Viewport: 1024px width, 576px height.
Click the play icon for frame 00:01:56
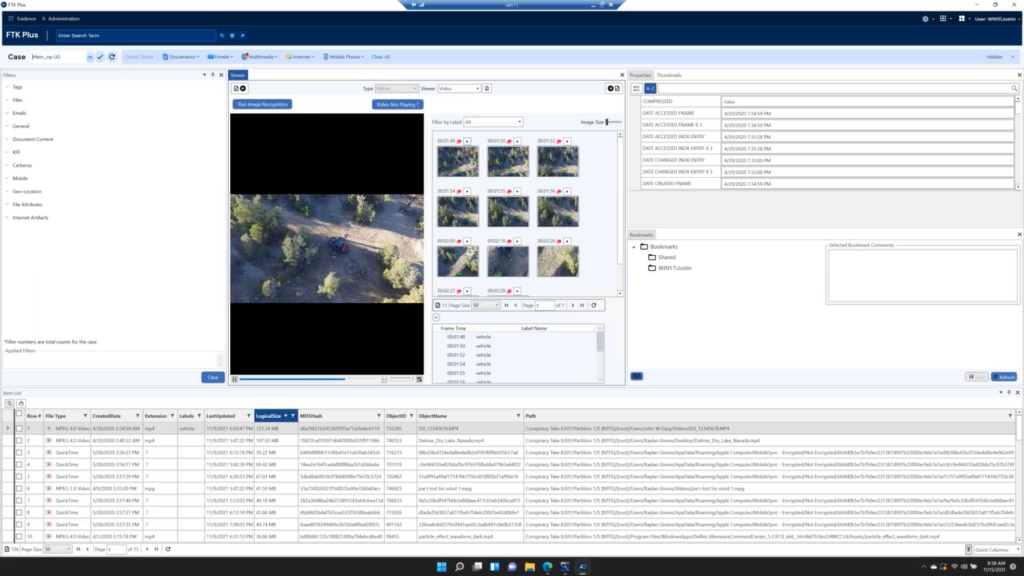[567, 191]
